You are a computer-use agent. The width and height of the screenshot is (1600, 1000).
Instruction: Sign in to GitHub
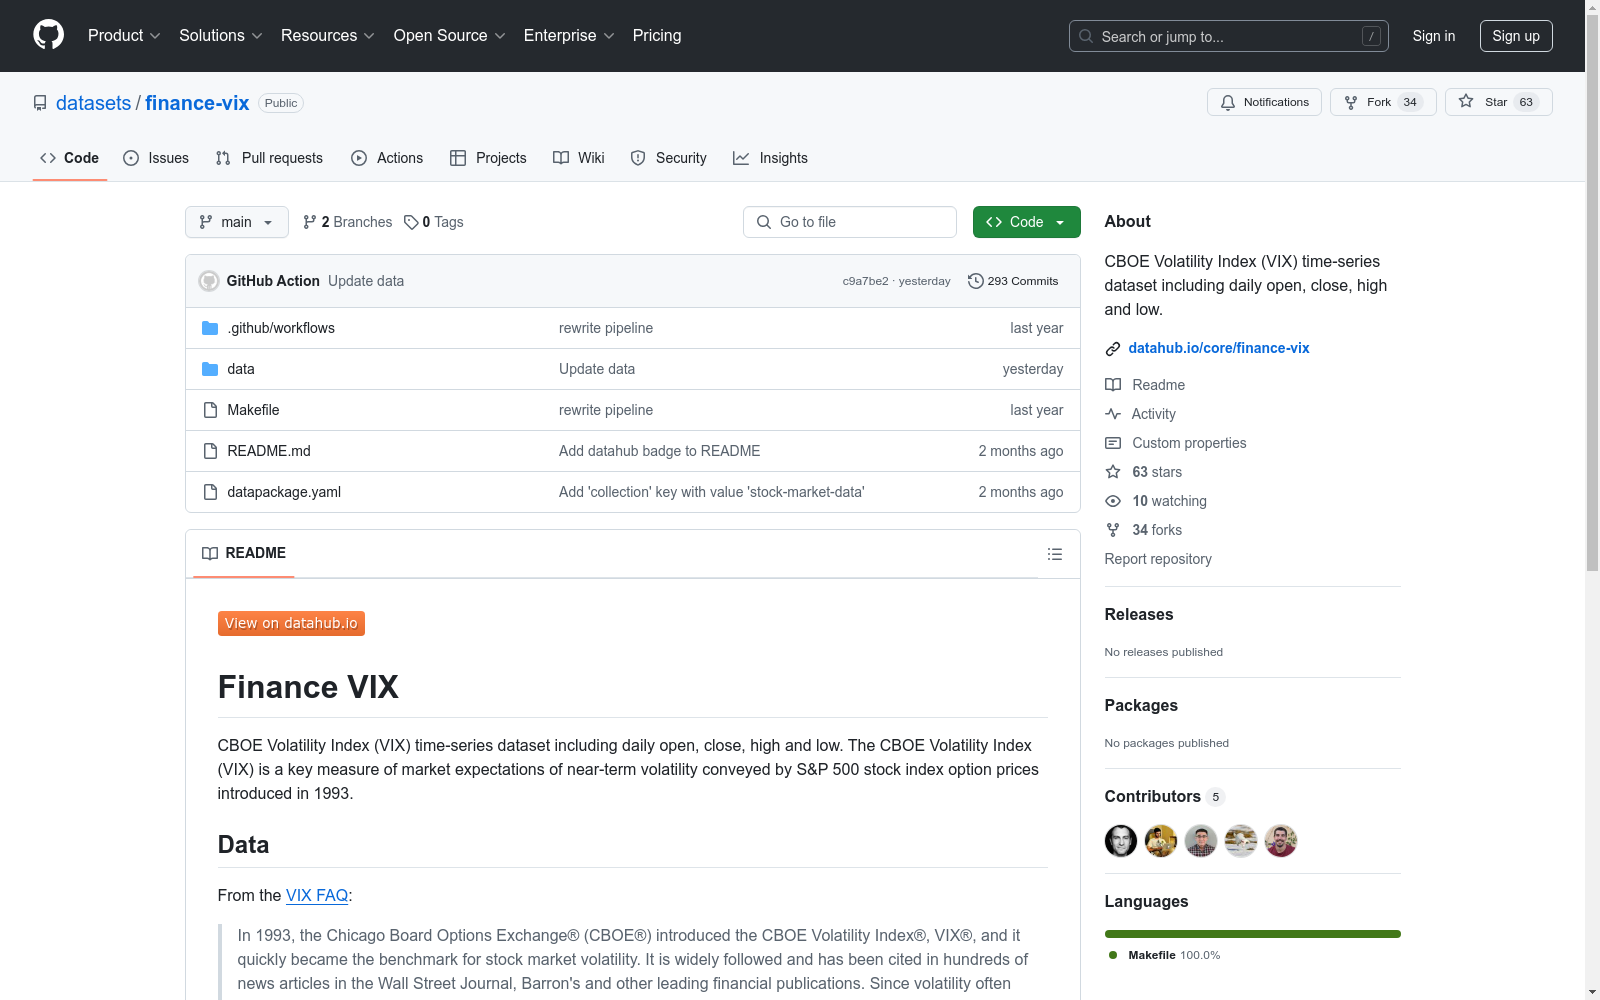point(1433,36)
